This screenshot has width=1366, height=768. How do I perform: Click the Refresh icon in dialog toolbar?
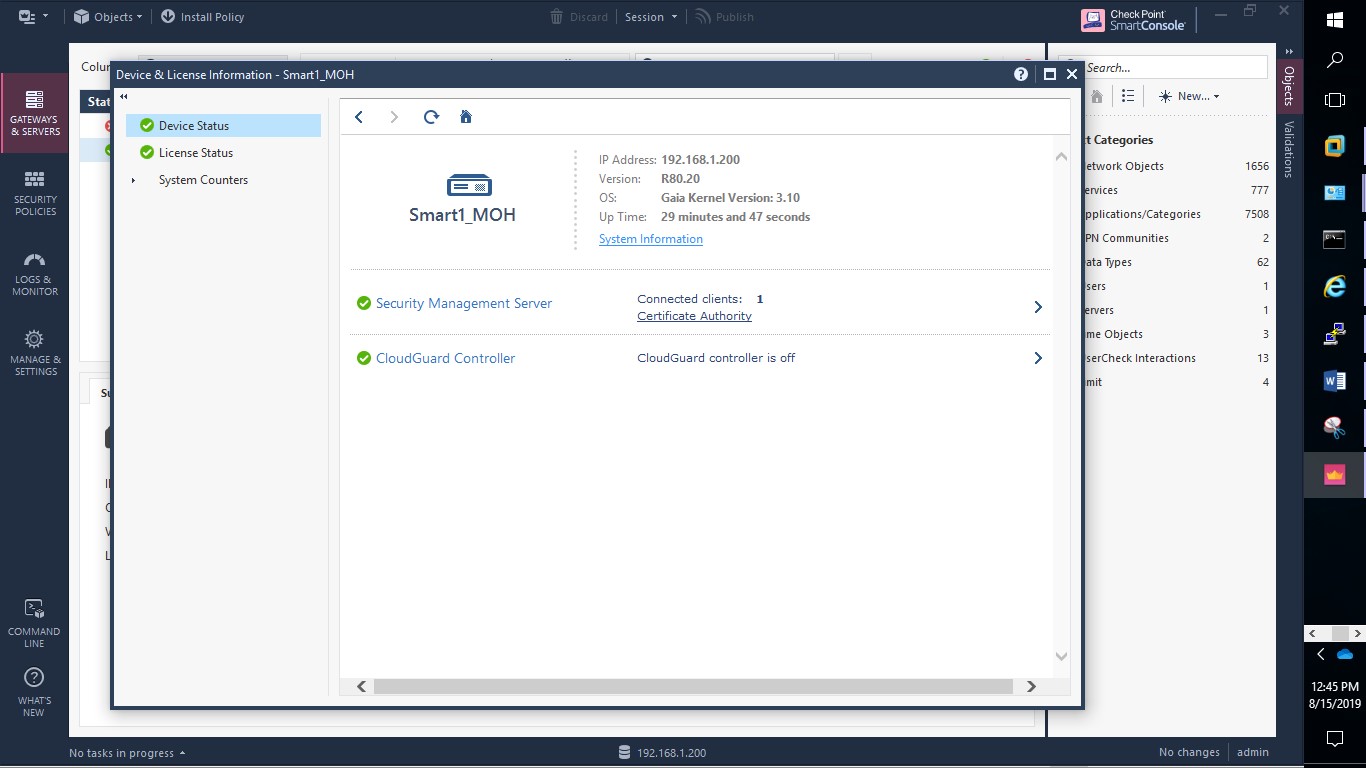[431, 117]
